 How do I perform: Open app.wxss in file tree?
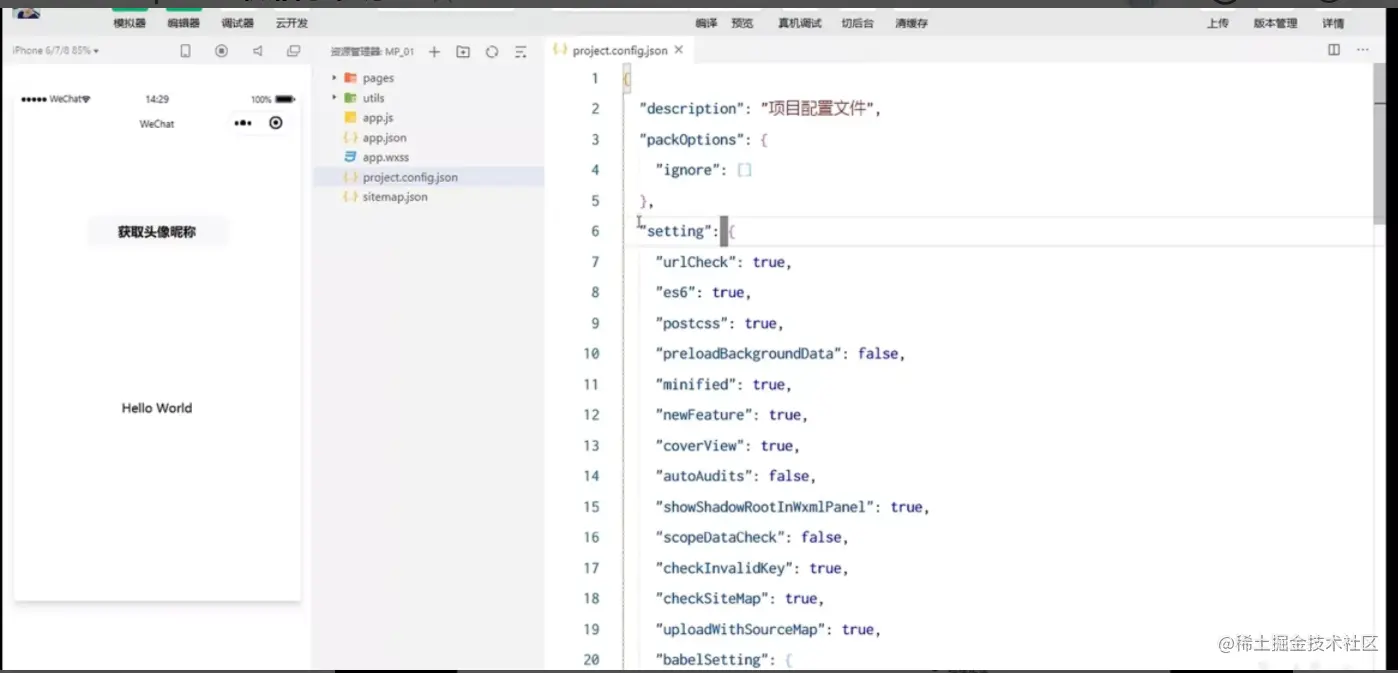pos(385,157)
